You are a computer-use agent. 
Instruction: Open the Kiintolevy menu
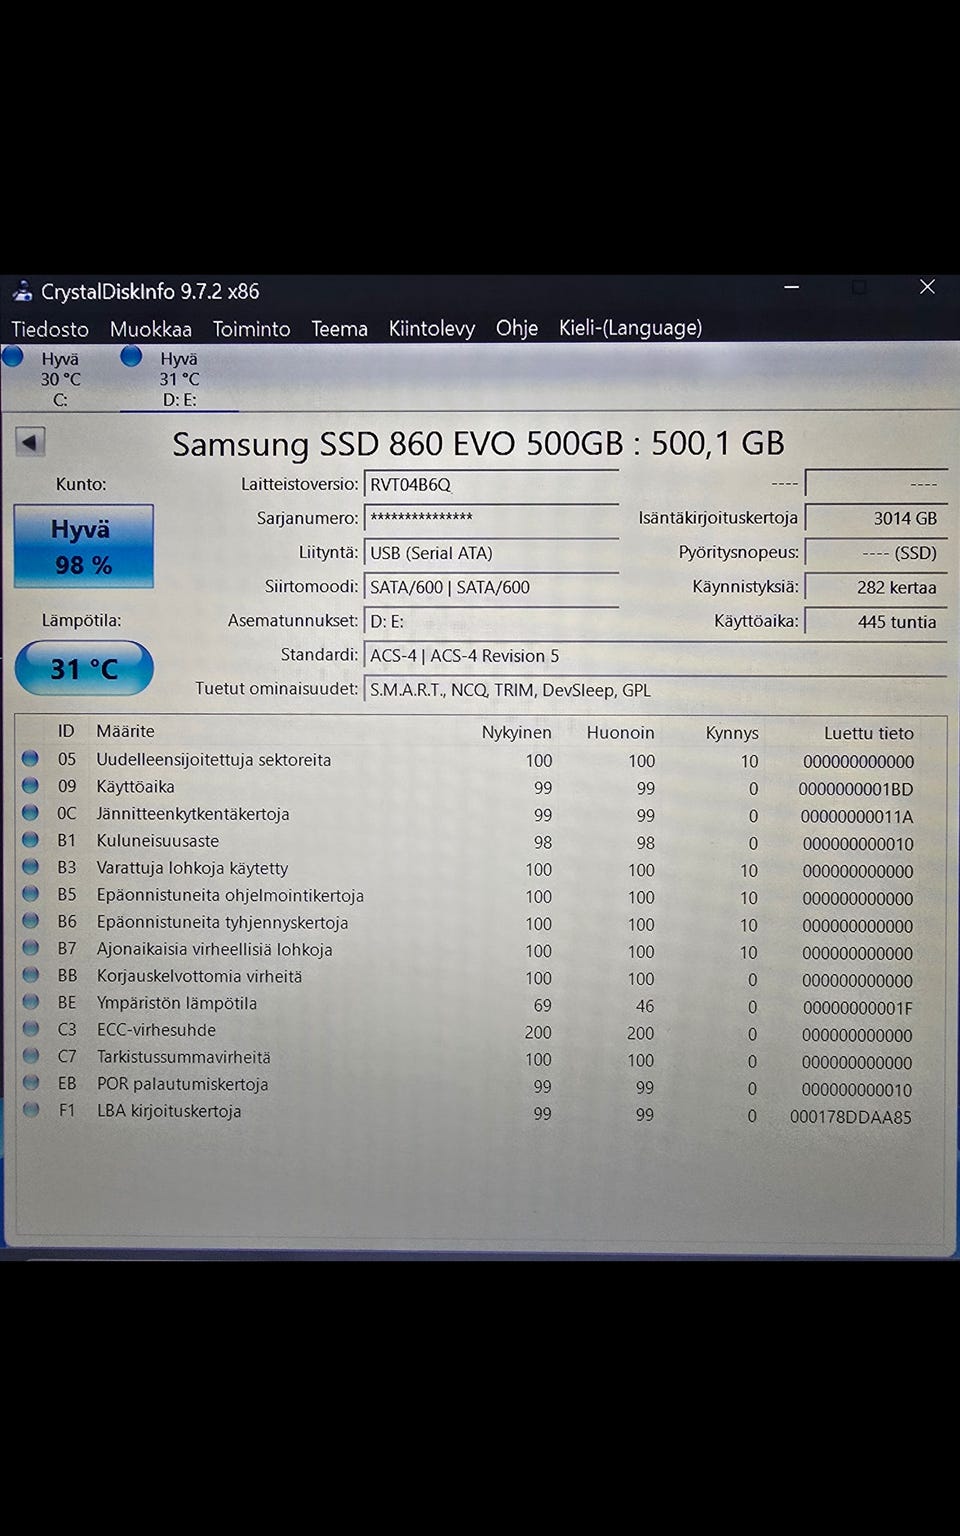[431, 328]
